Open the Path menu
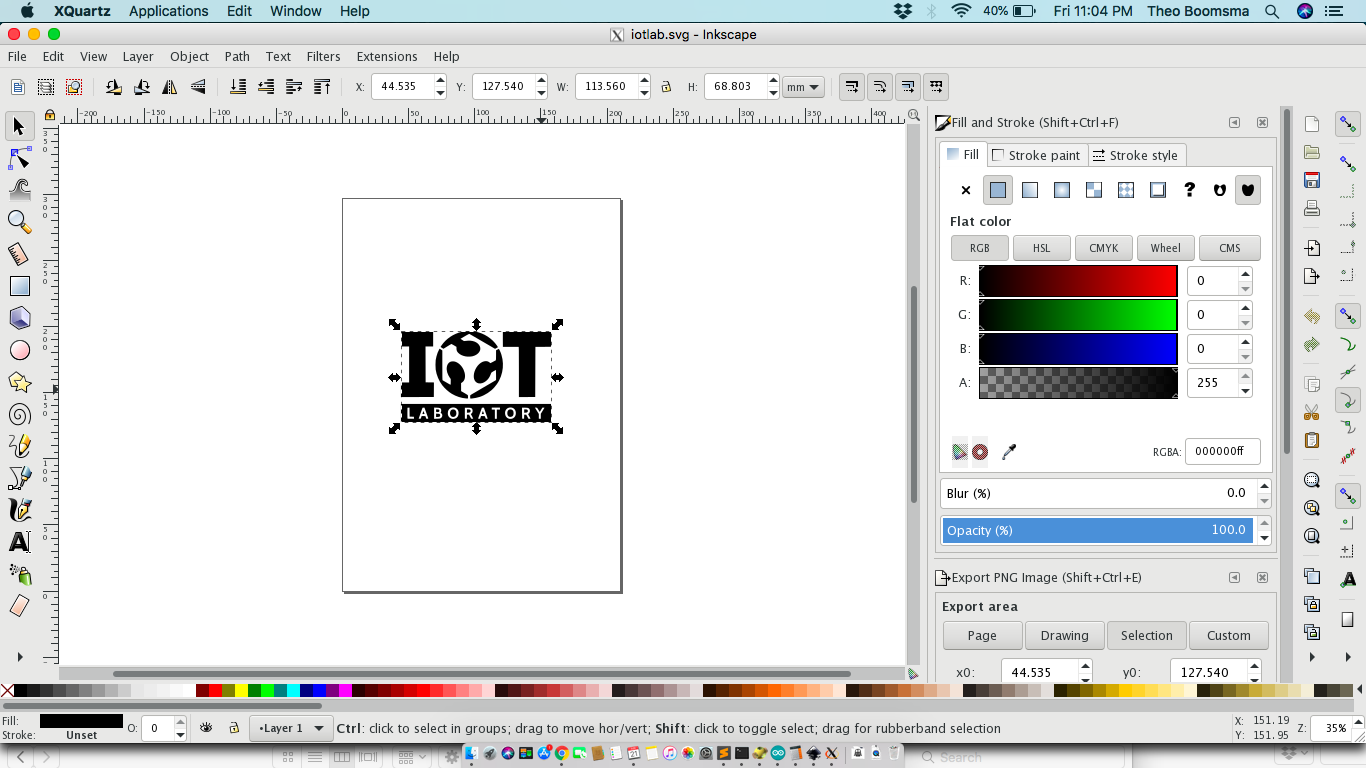Image resolution: width=1366 pixels, height=768 pixels. click(x=237, y=57)
